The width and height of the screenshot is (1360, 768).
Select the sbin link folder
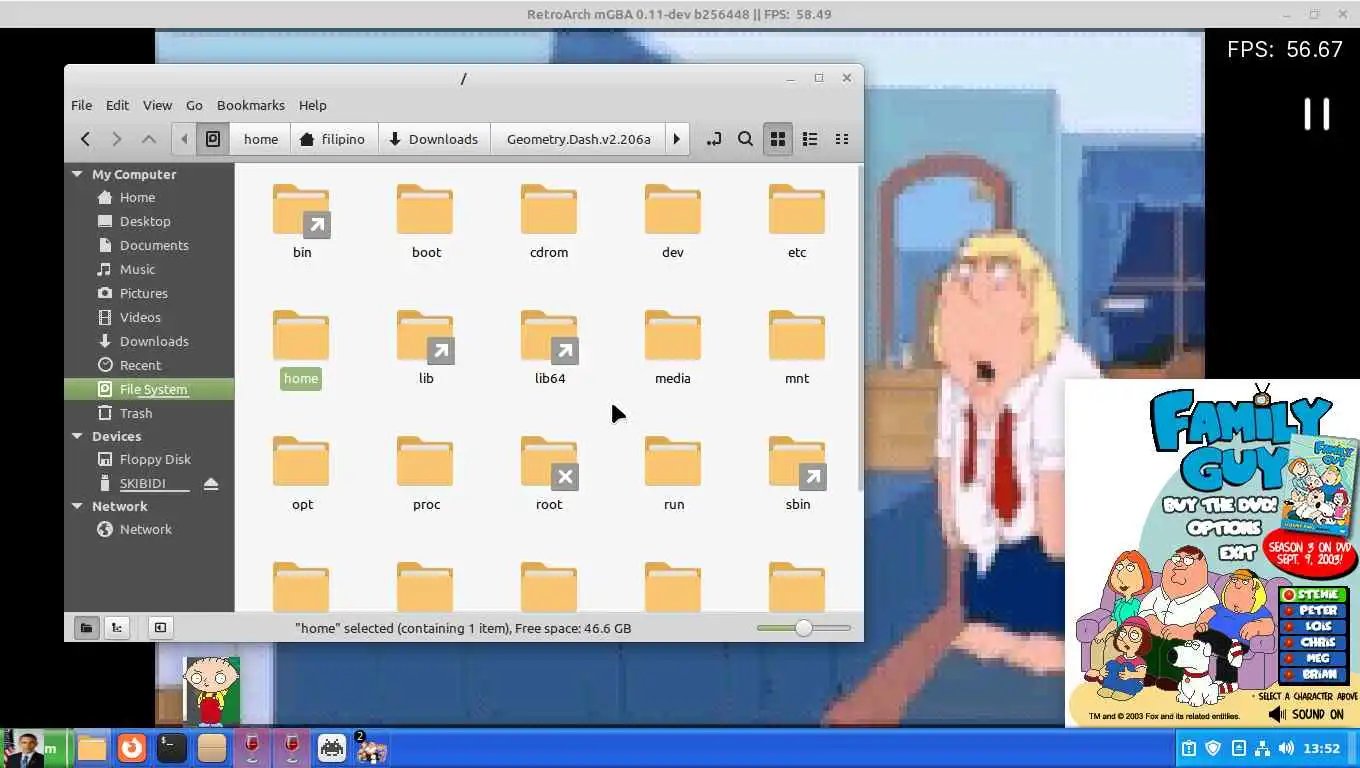[x=797, y=474]
